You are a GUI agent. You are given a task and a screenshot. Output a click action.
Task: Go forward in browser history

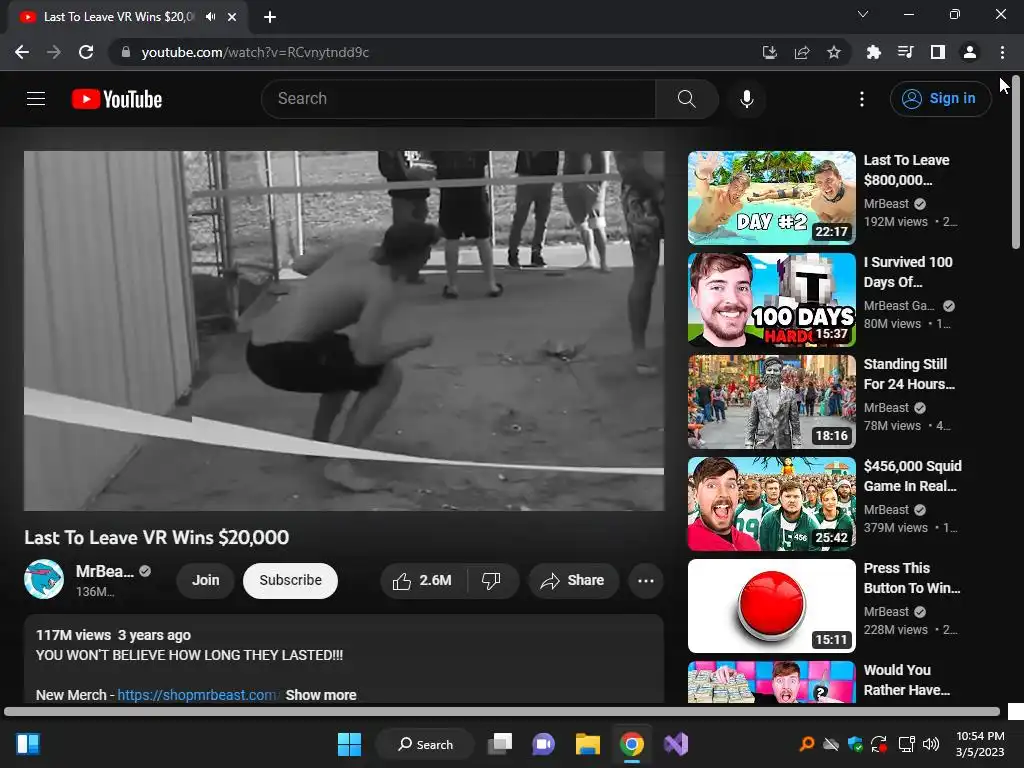coord(54,52)
